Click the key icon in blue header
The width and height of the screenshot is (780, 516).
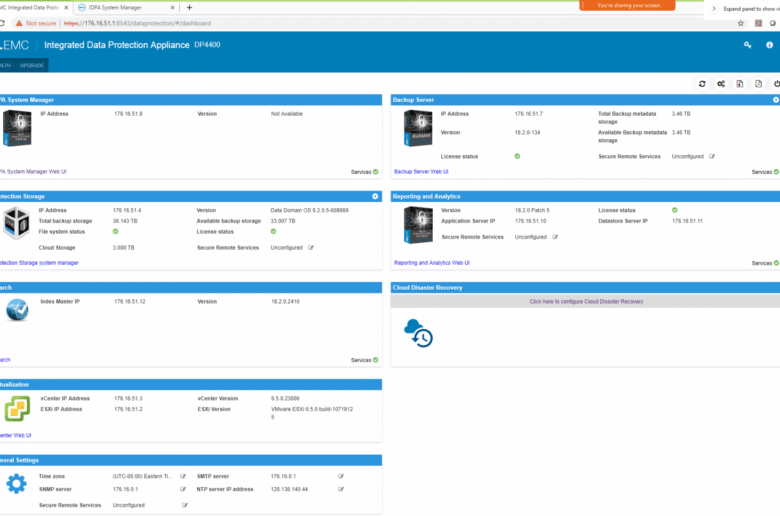pos(747,45)
